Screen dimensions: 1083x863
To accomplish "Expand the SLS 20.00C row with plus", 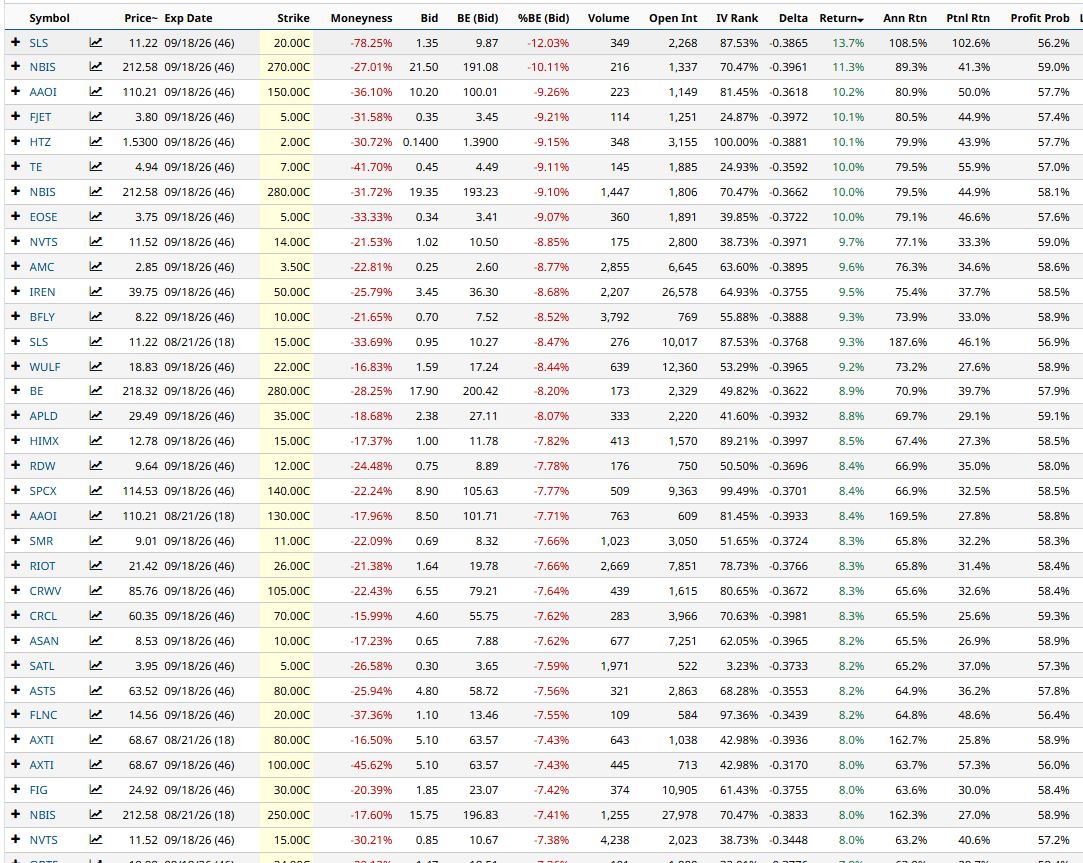I will (x=16, y=42).
